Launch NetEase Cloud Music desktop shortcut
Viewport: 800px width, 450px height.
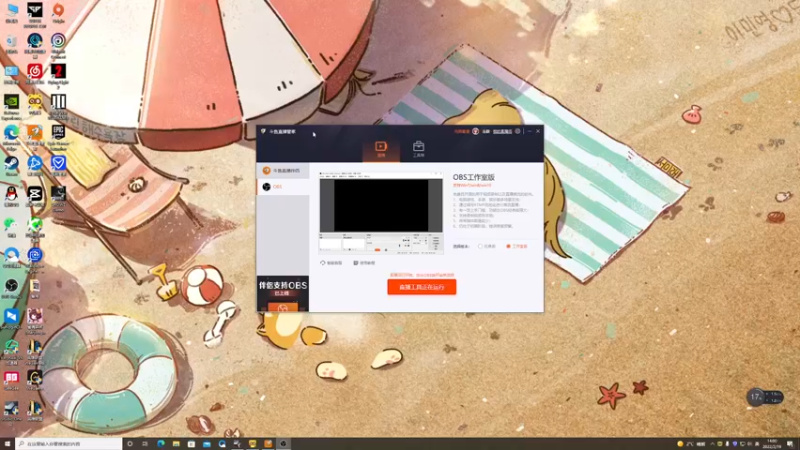click(35, 74)
